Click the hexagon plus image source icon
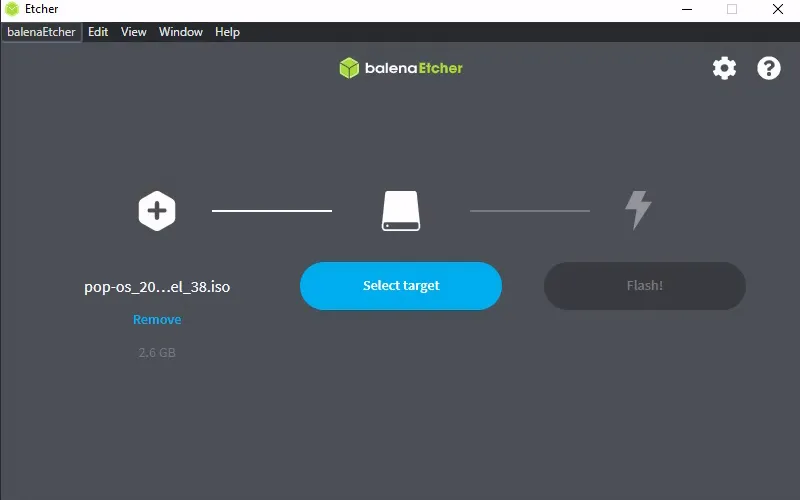The height and width of the screenshot is (500, 800). click(x=157, y=211)
